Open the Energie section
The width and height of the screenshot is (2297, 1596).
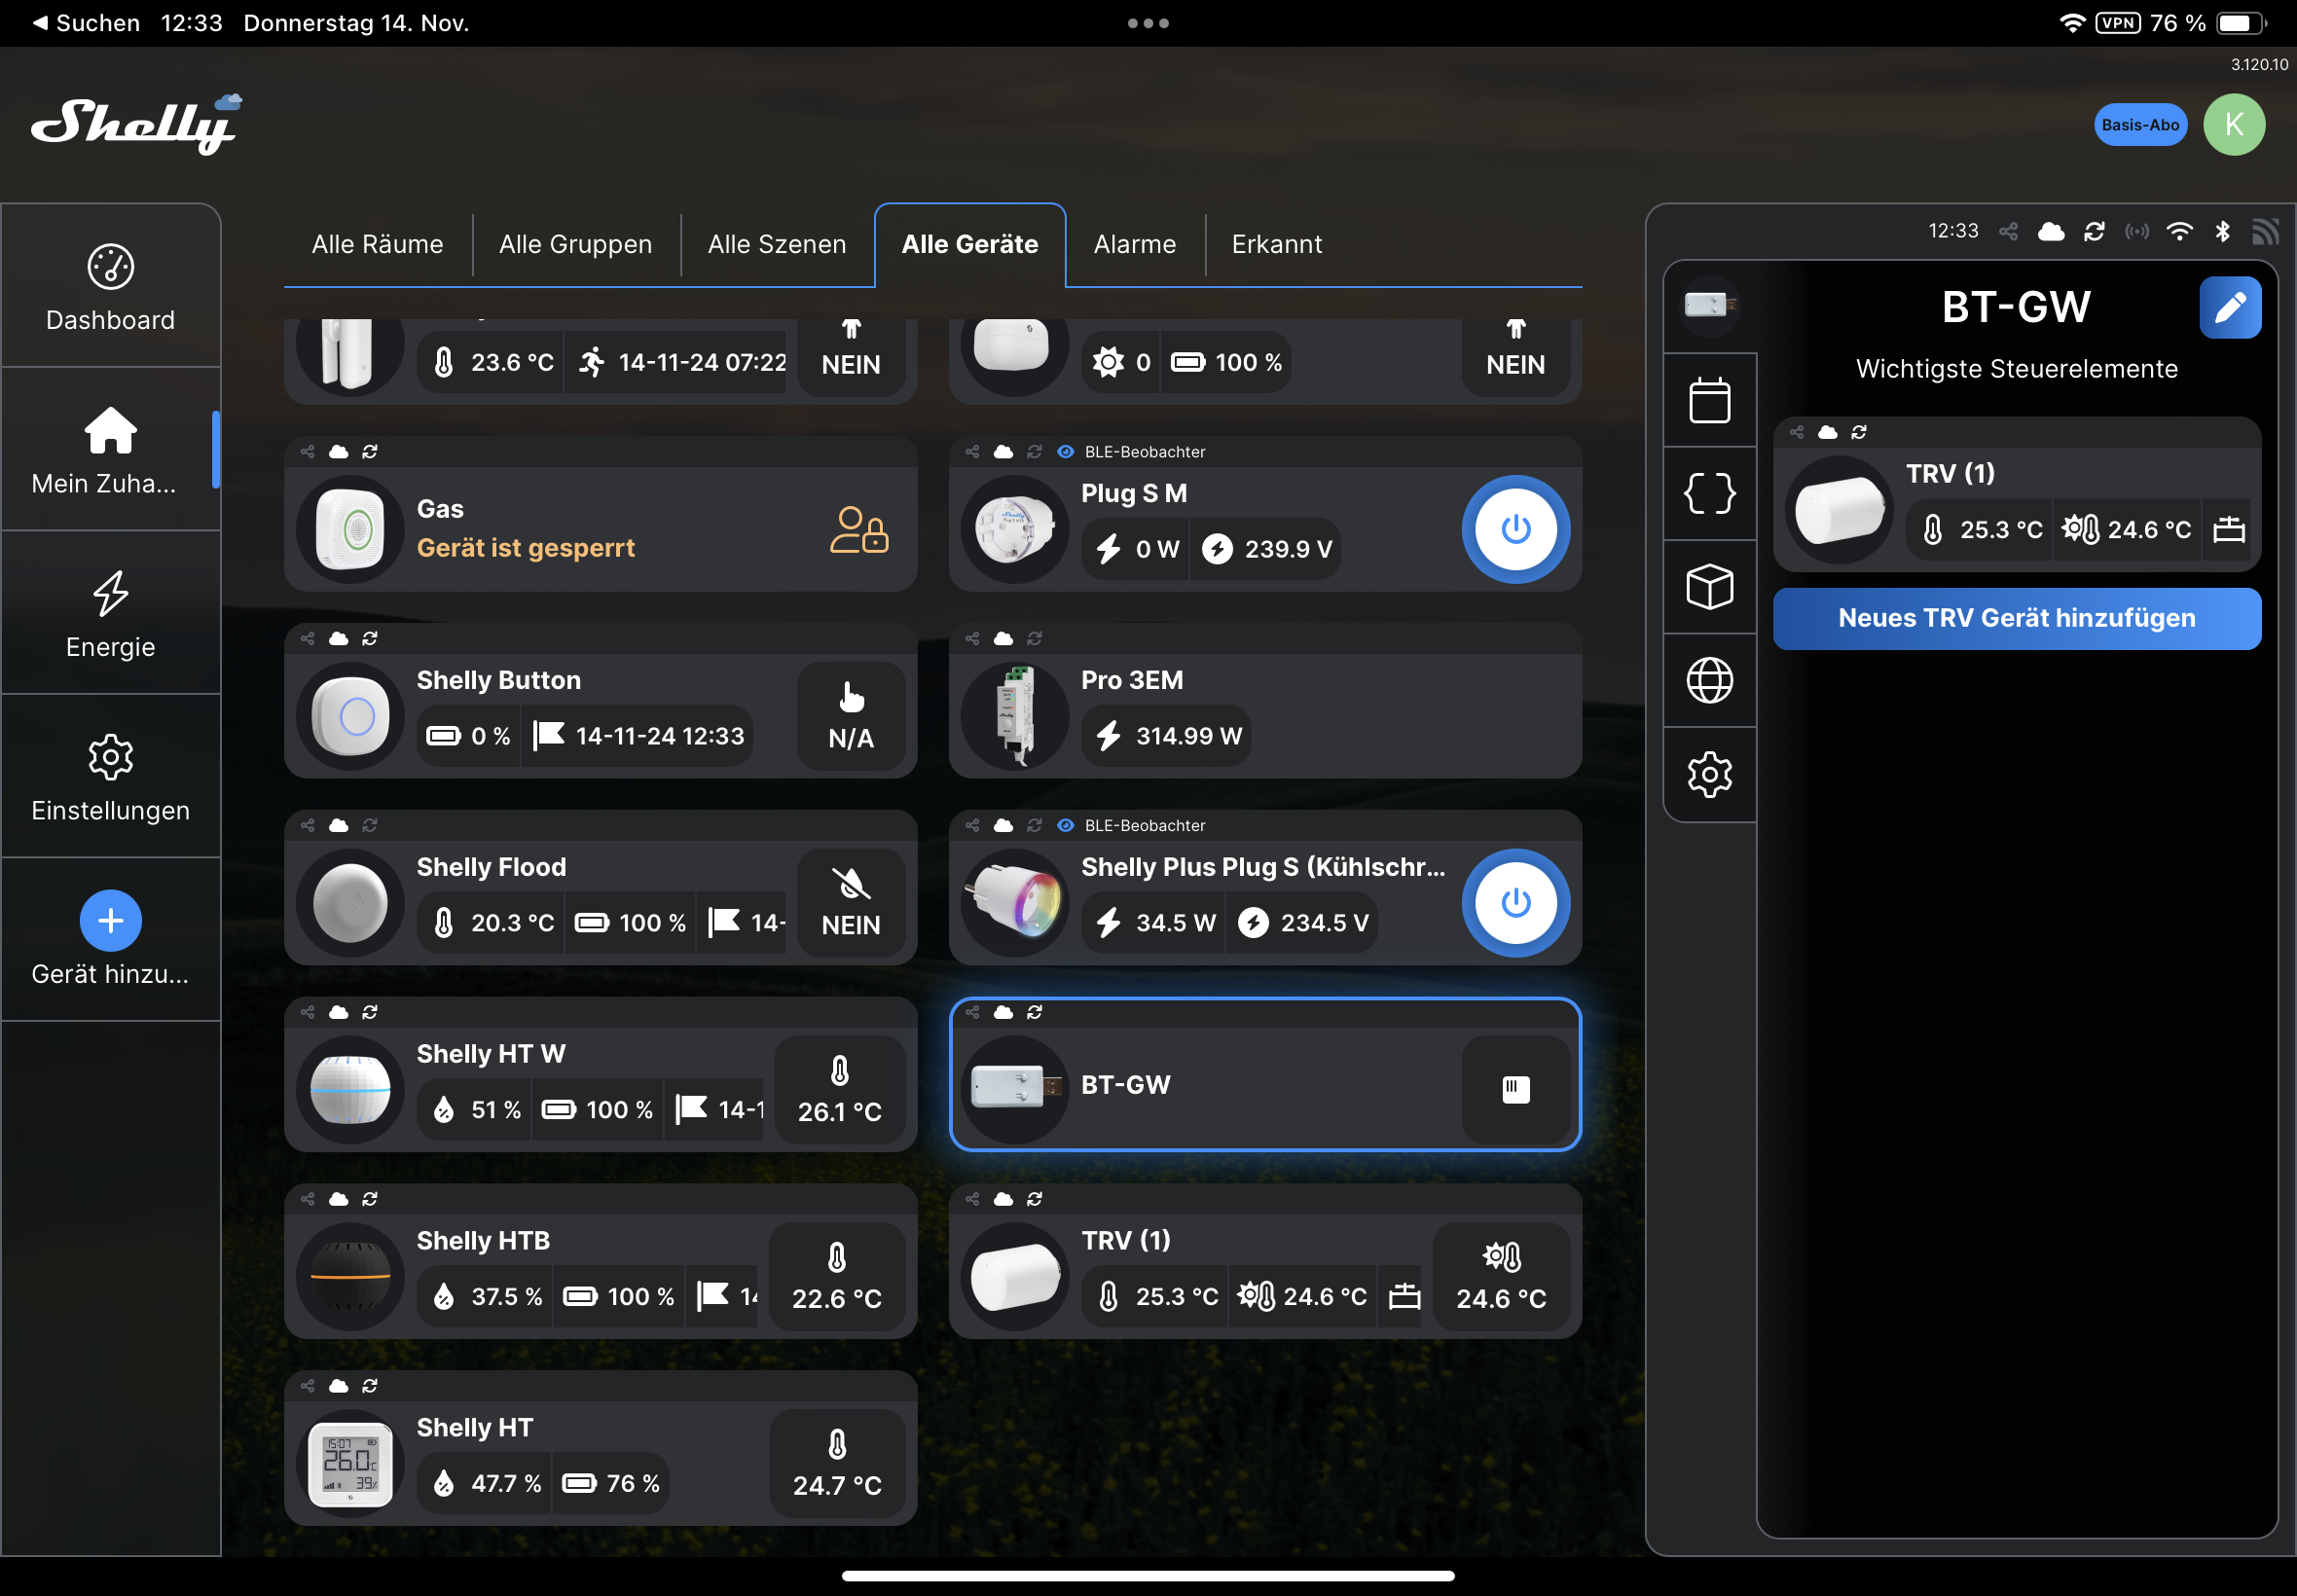110,614
